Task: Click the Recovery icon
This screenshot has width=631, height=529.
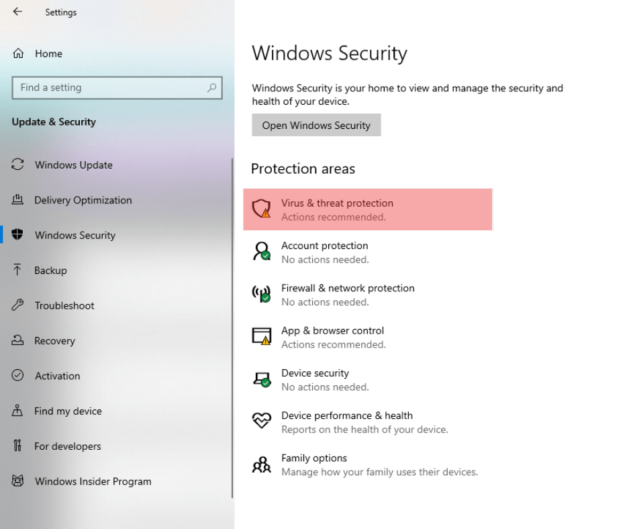Action: (17, 340)
